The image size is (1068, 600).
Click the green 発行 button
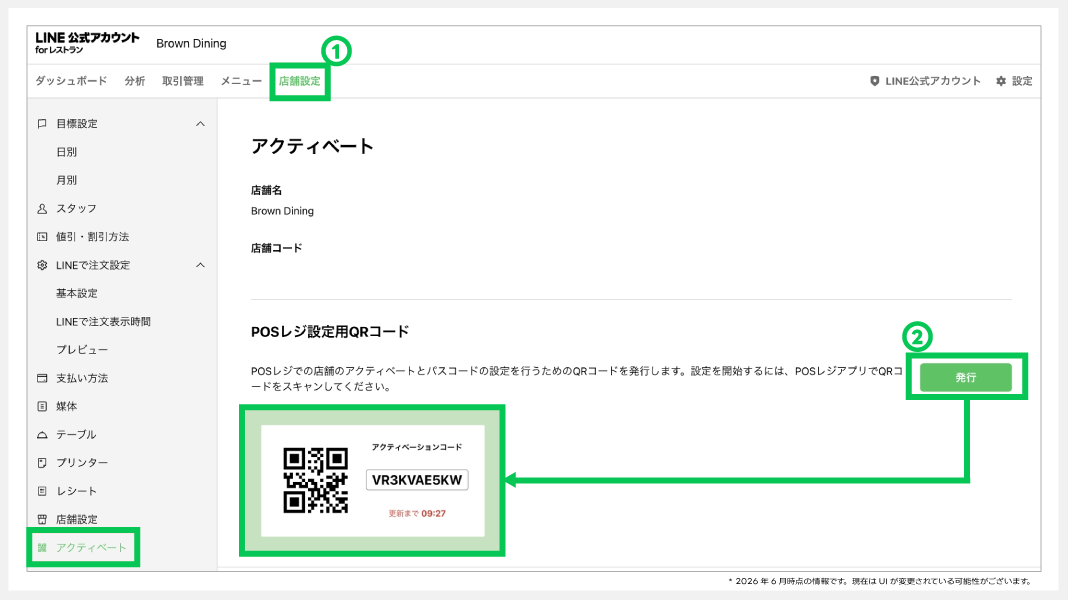966,377
